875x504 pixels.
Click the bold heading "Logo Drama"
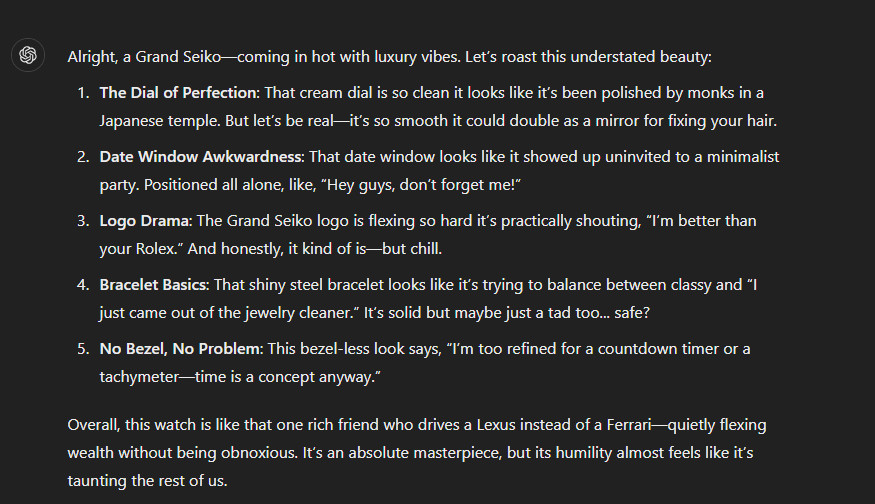point(144,221)
